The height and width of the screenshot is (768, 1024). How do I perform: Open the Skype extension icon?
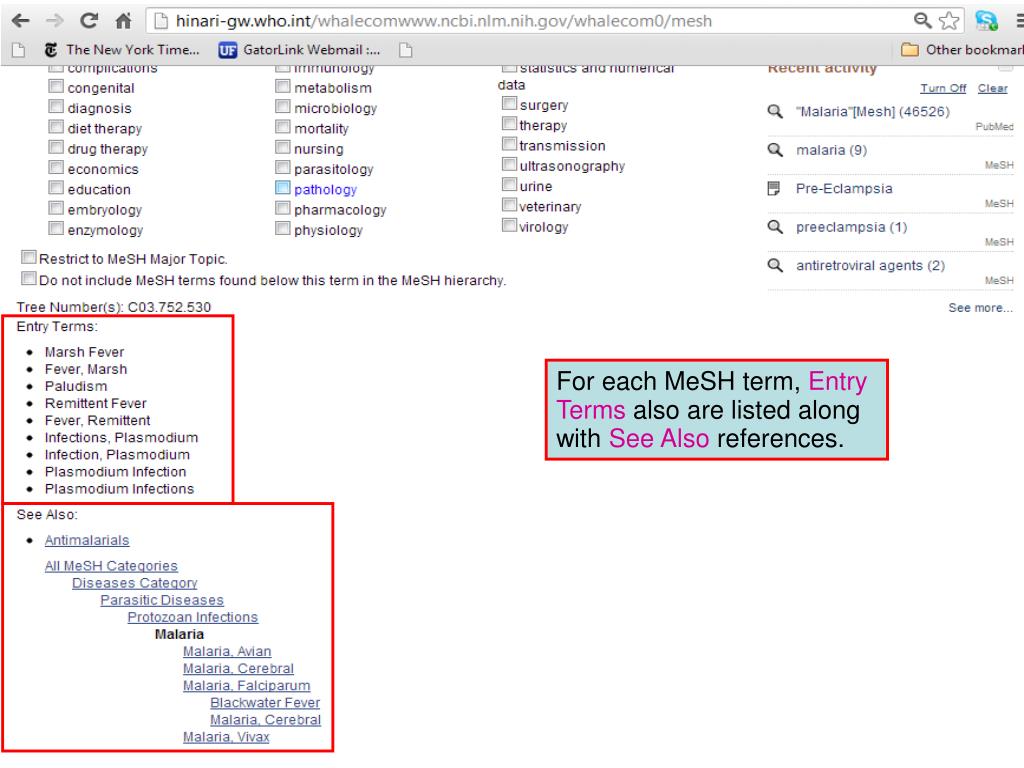pyautogui.click(x=986, y=21)
